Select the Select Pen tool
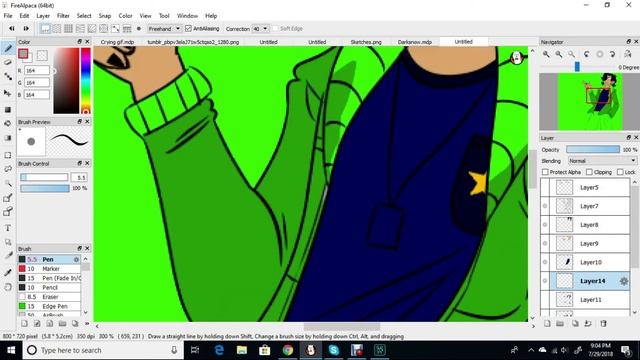 8,198
